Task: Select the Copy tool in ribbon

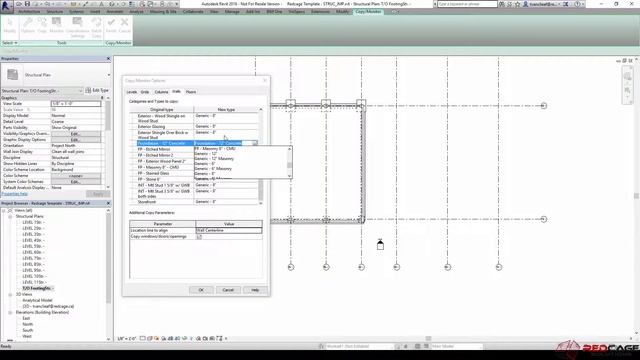Action: 42,26
